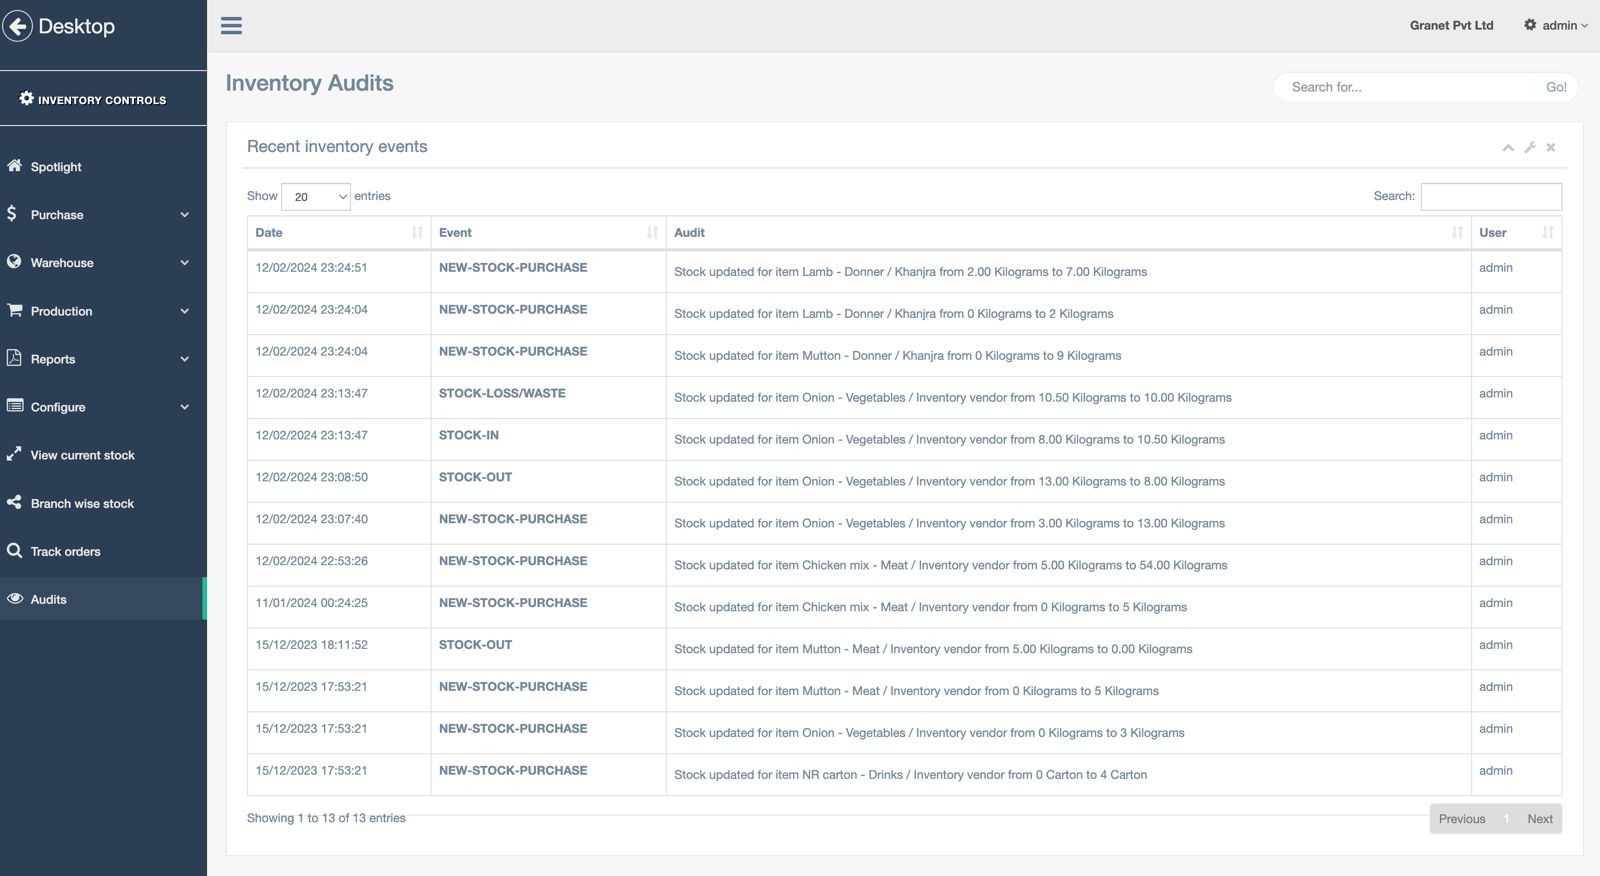This screenshot has height=876, width=1600.
Task: Expand the Warehouse sidebar menu
Action: pos(98,263)
